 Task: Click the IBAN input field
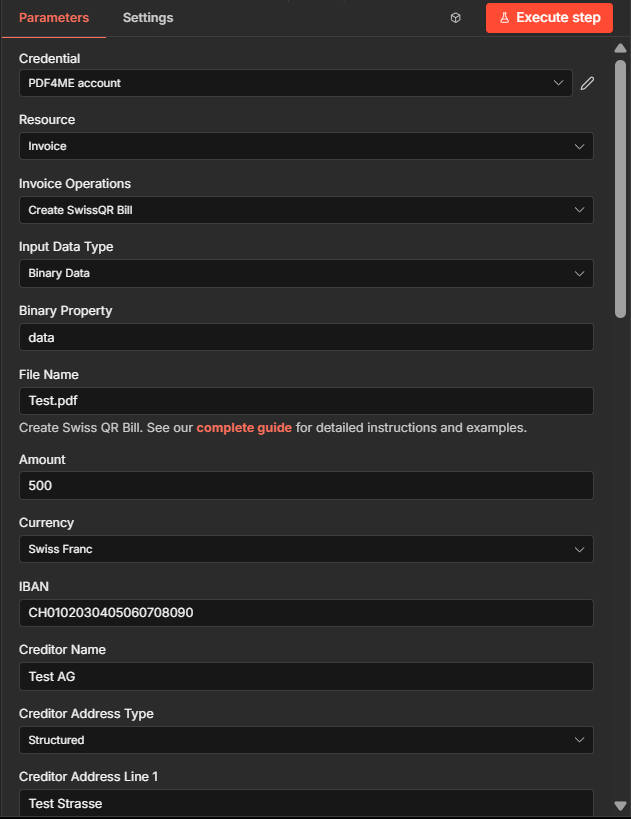tap(306, 613)
